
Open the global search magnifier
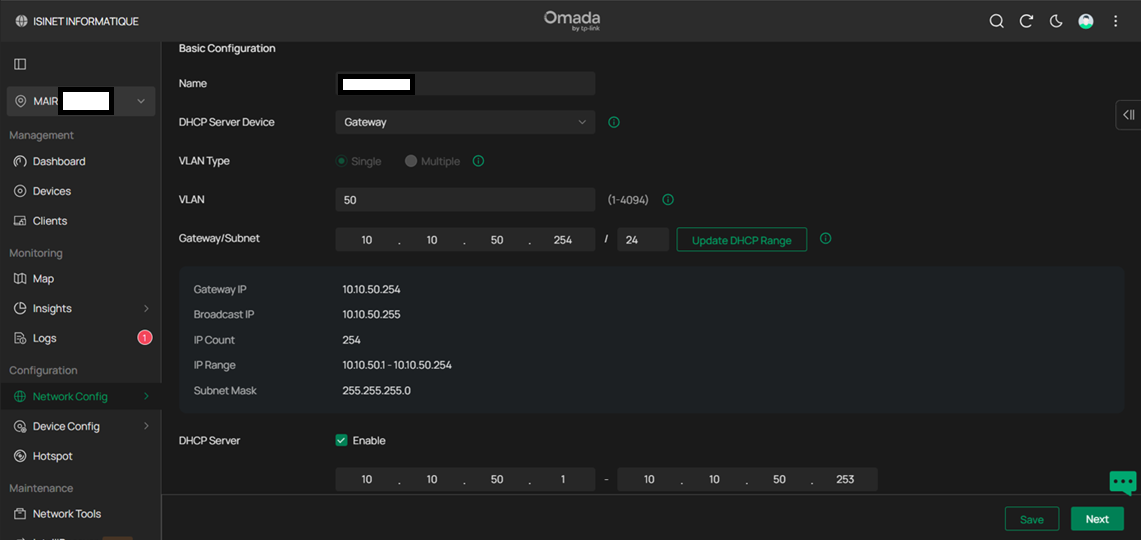coord(996,21)
